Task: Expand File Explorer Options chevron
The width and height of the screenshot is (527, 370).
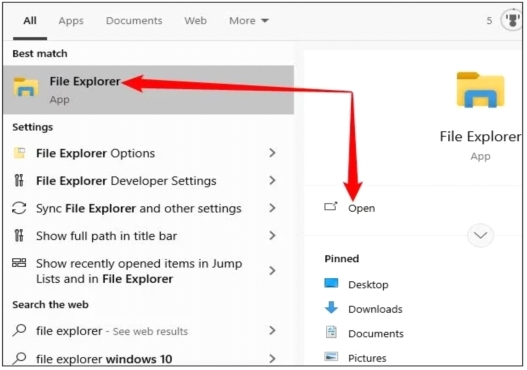Action: [x=273, y=153]
